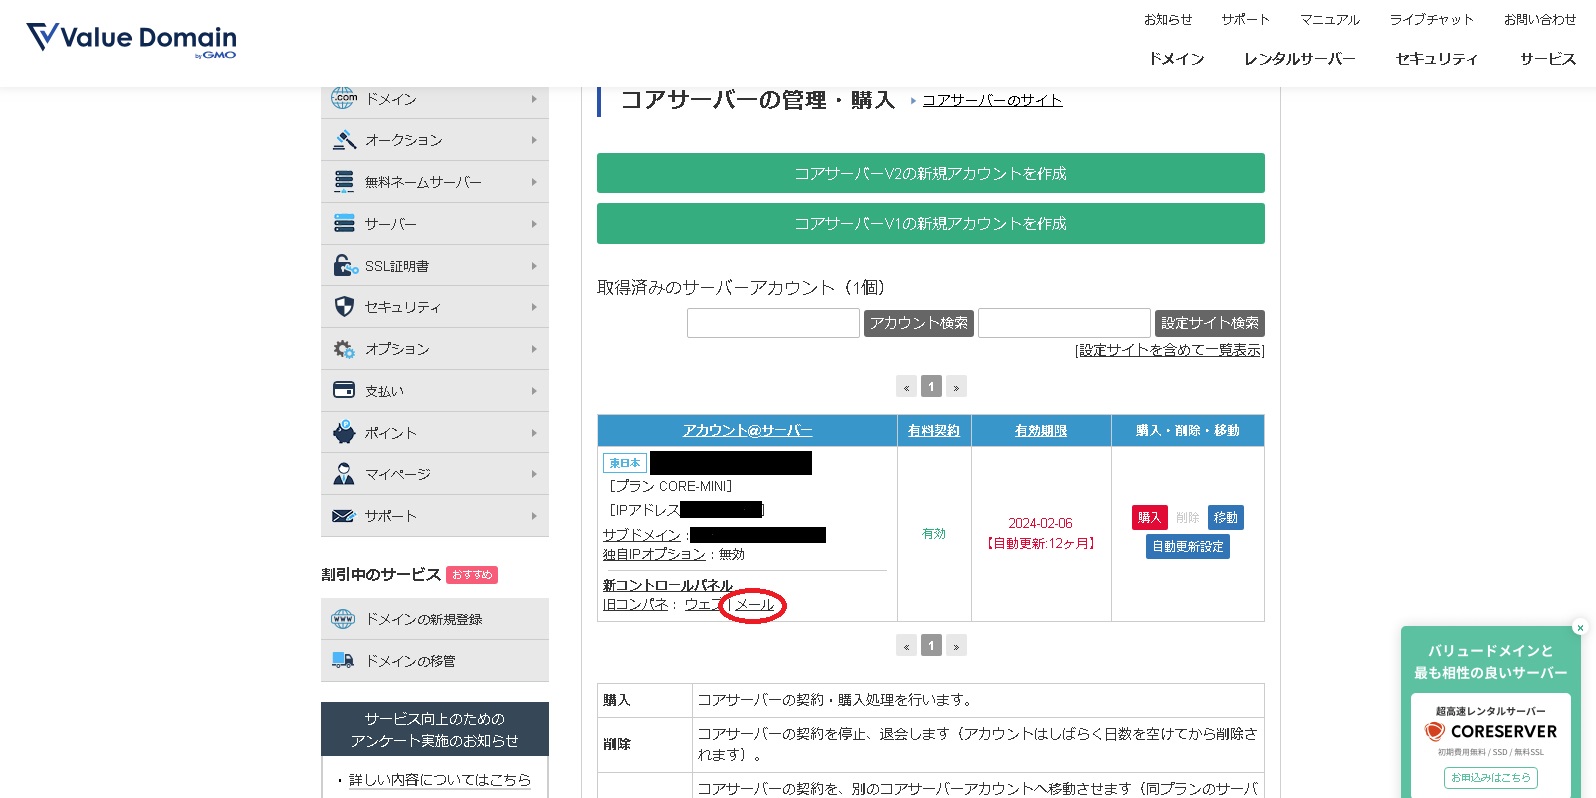Sort by 有効期限 column header

[x=1040, y=431]
